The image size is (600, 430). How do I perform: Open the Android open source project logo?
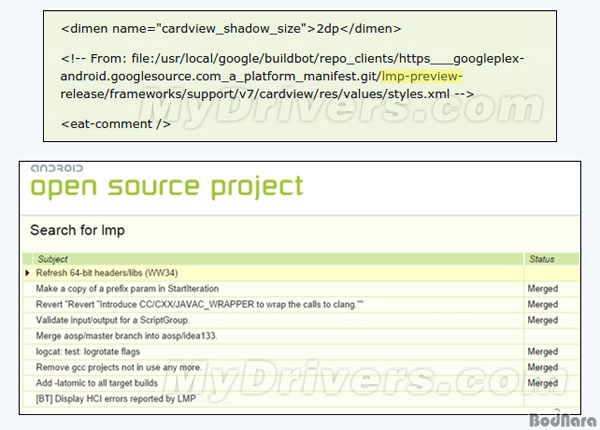point(166,182)
